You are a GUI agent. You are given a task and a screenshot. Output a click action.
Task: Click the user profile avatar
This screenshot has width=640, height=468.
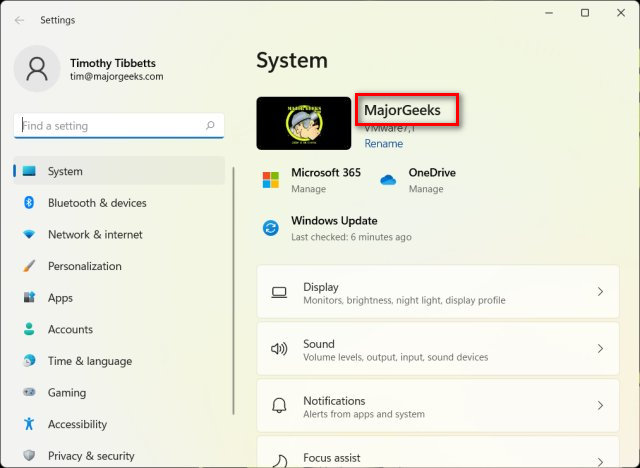[x=37, y=69]
